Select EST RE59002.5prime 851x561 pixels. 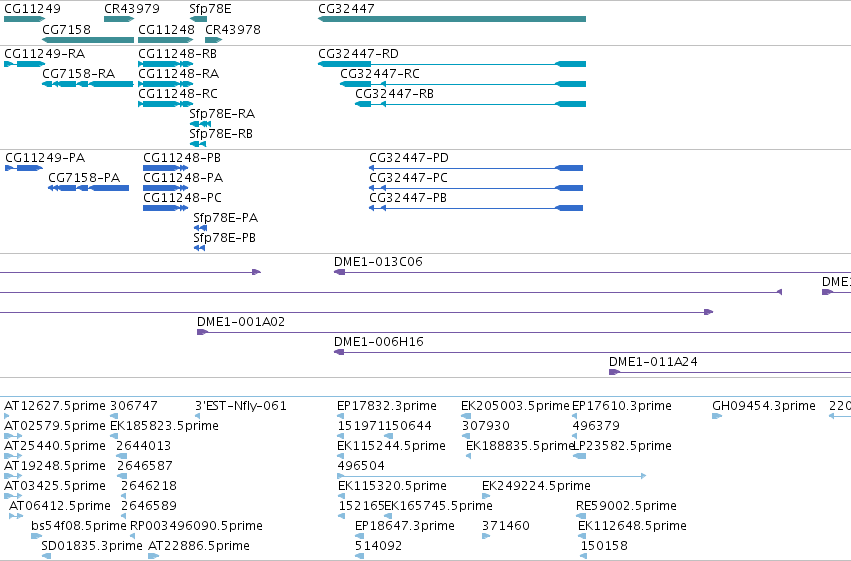(x=581, y=517)
